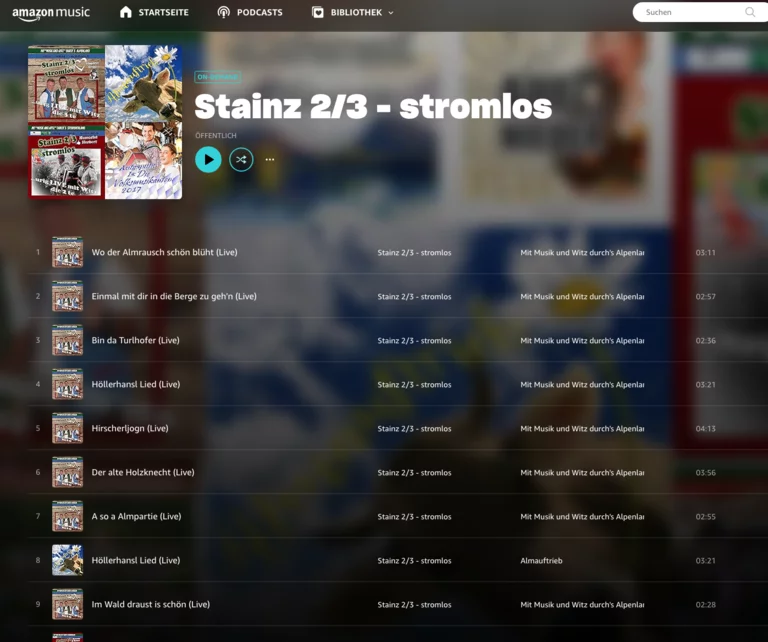Toggle shuffle for the playlist

(241, 160)
